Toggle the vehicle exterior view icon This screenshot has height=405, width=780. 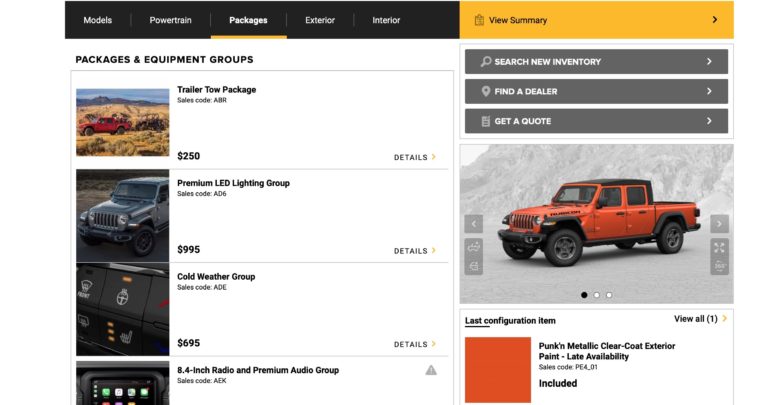click(x=474, y=247)
